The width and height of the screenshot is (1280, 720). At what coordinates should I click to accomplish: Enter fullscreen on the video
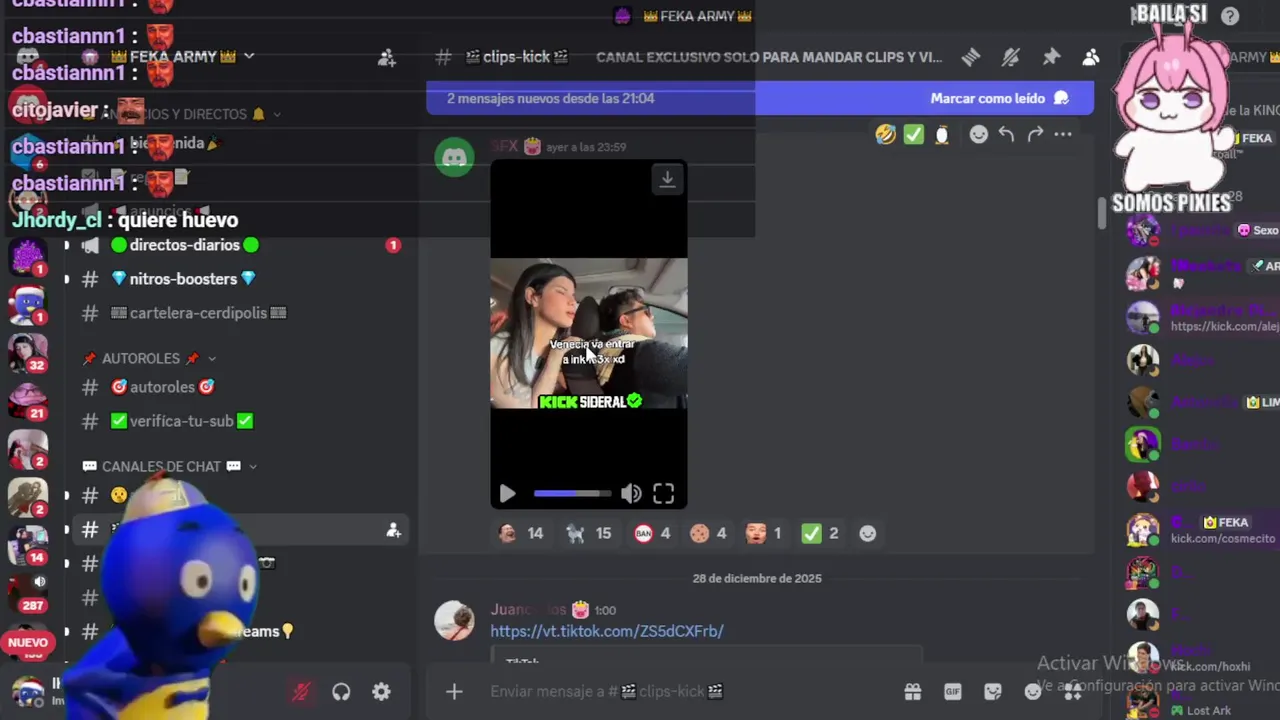point(664,493)
